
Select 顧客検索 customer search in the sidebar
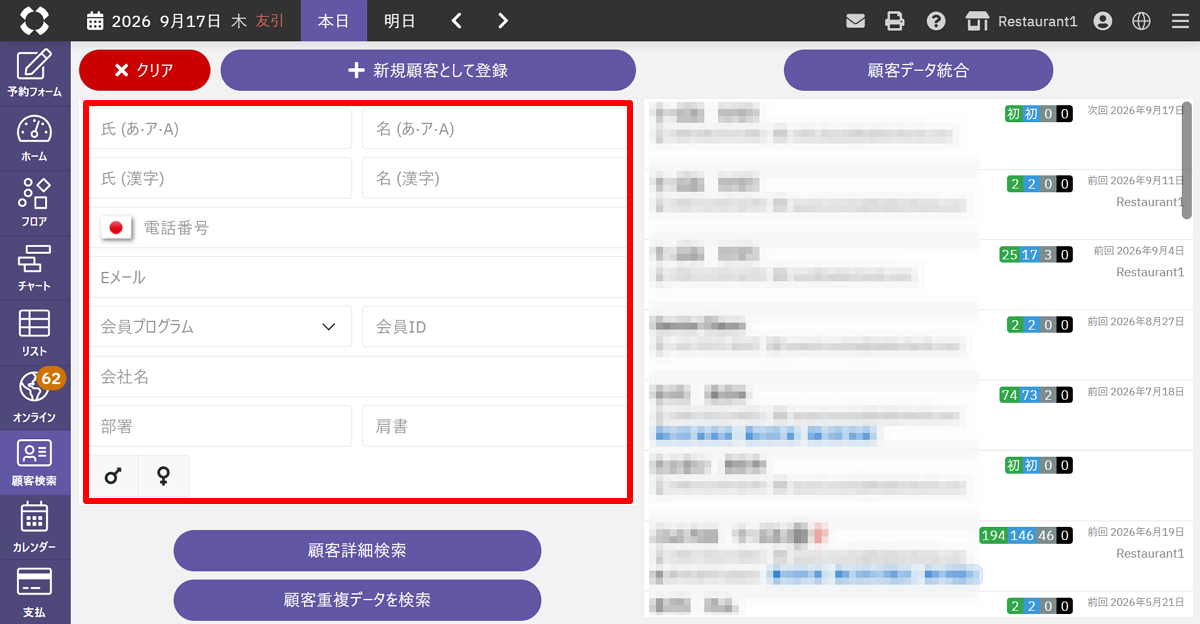(35, 463)
